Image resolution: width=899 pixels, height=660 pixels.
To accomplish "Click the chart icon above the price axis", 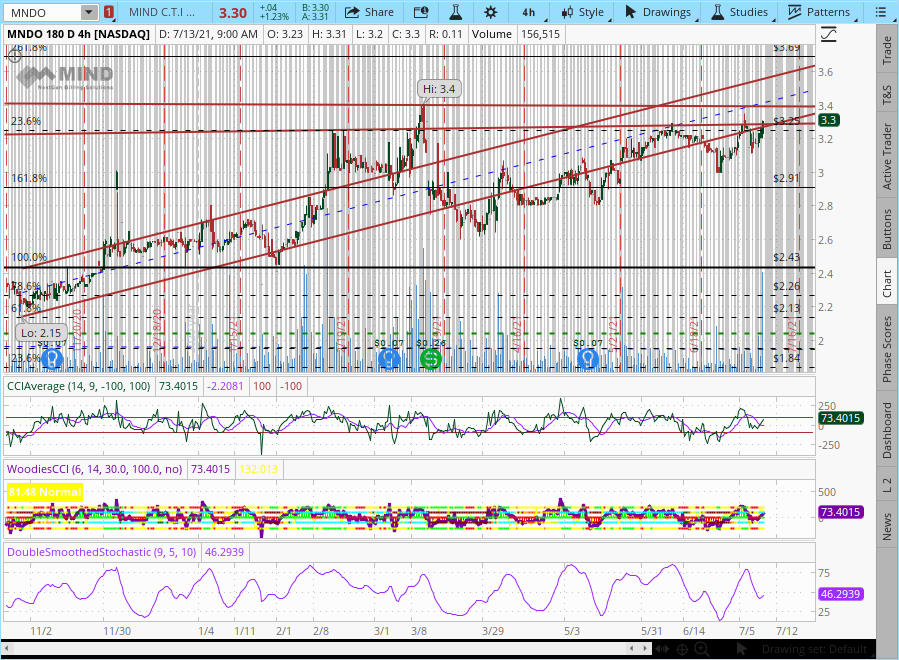I will pos(829,34).
